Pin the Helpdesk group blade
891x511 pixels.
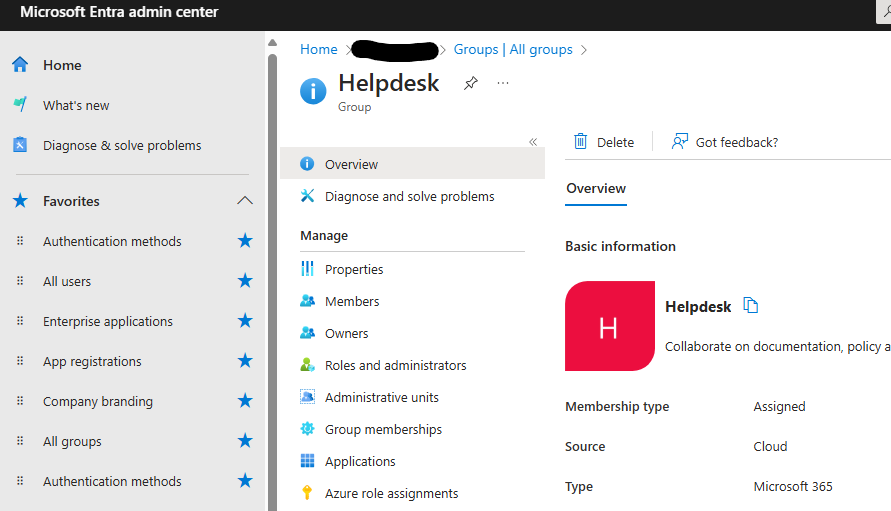click(471, 83)
